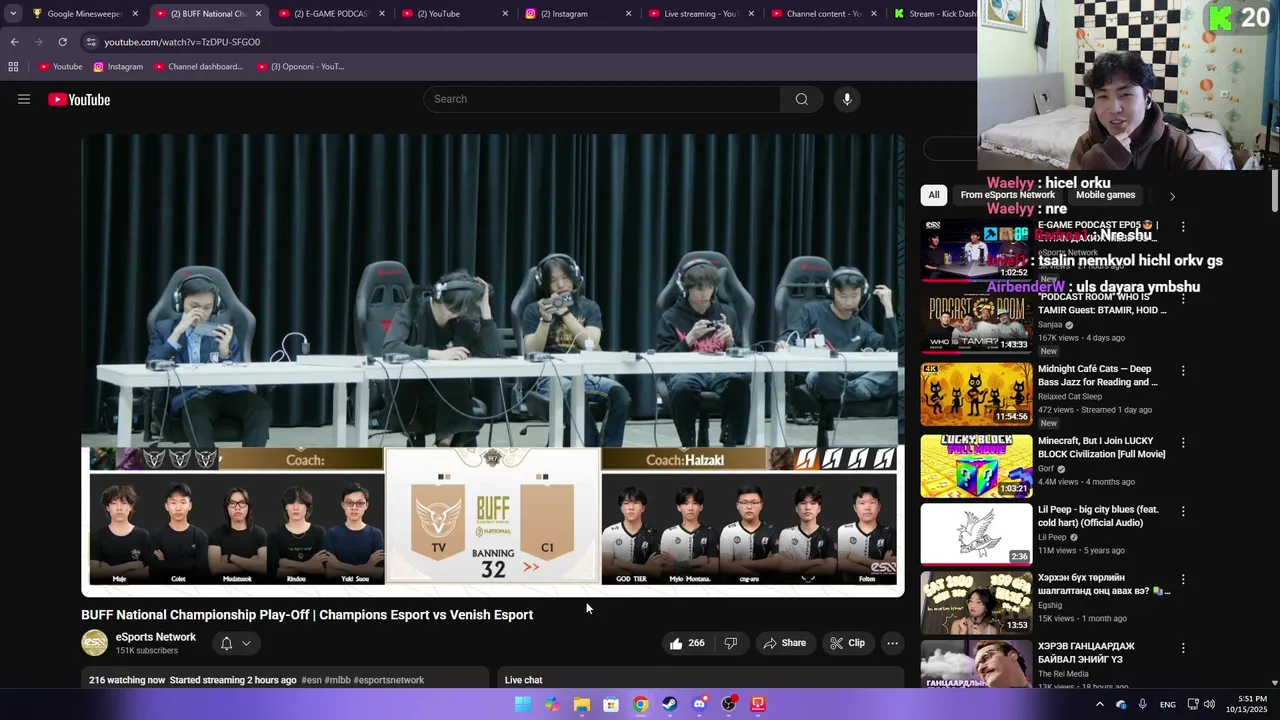This screenshot has height=720, width=1280.
Task: Open more actions ellipsis under the video
Action: [x=892, y=643]
